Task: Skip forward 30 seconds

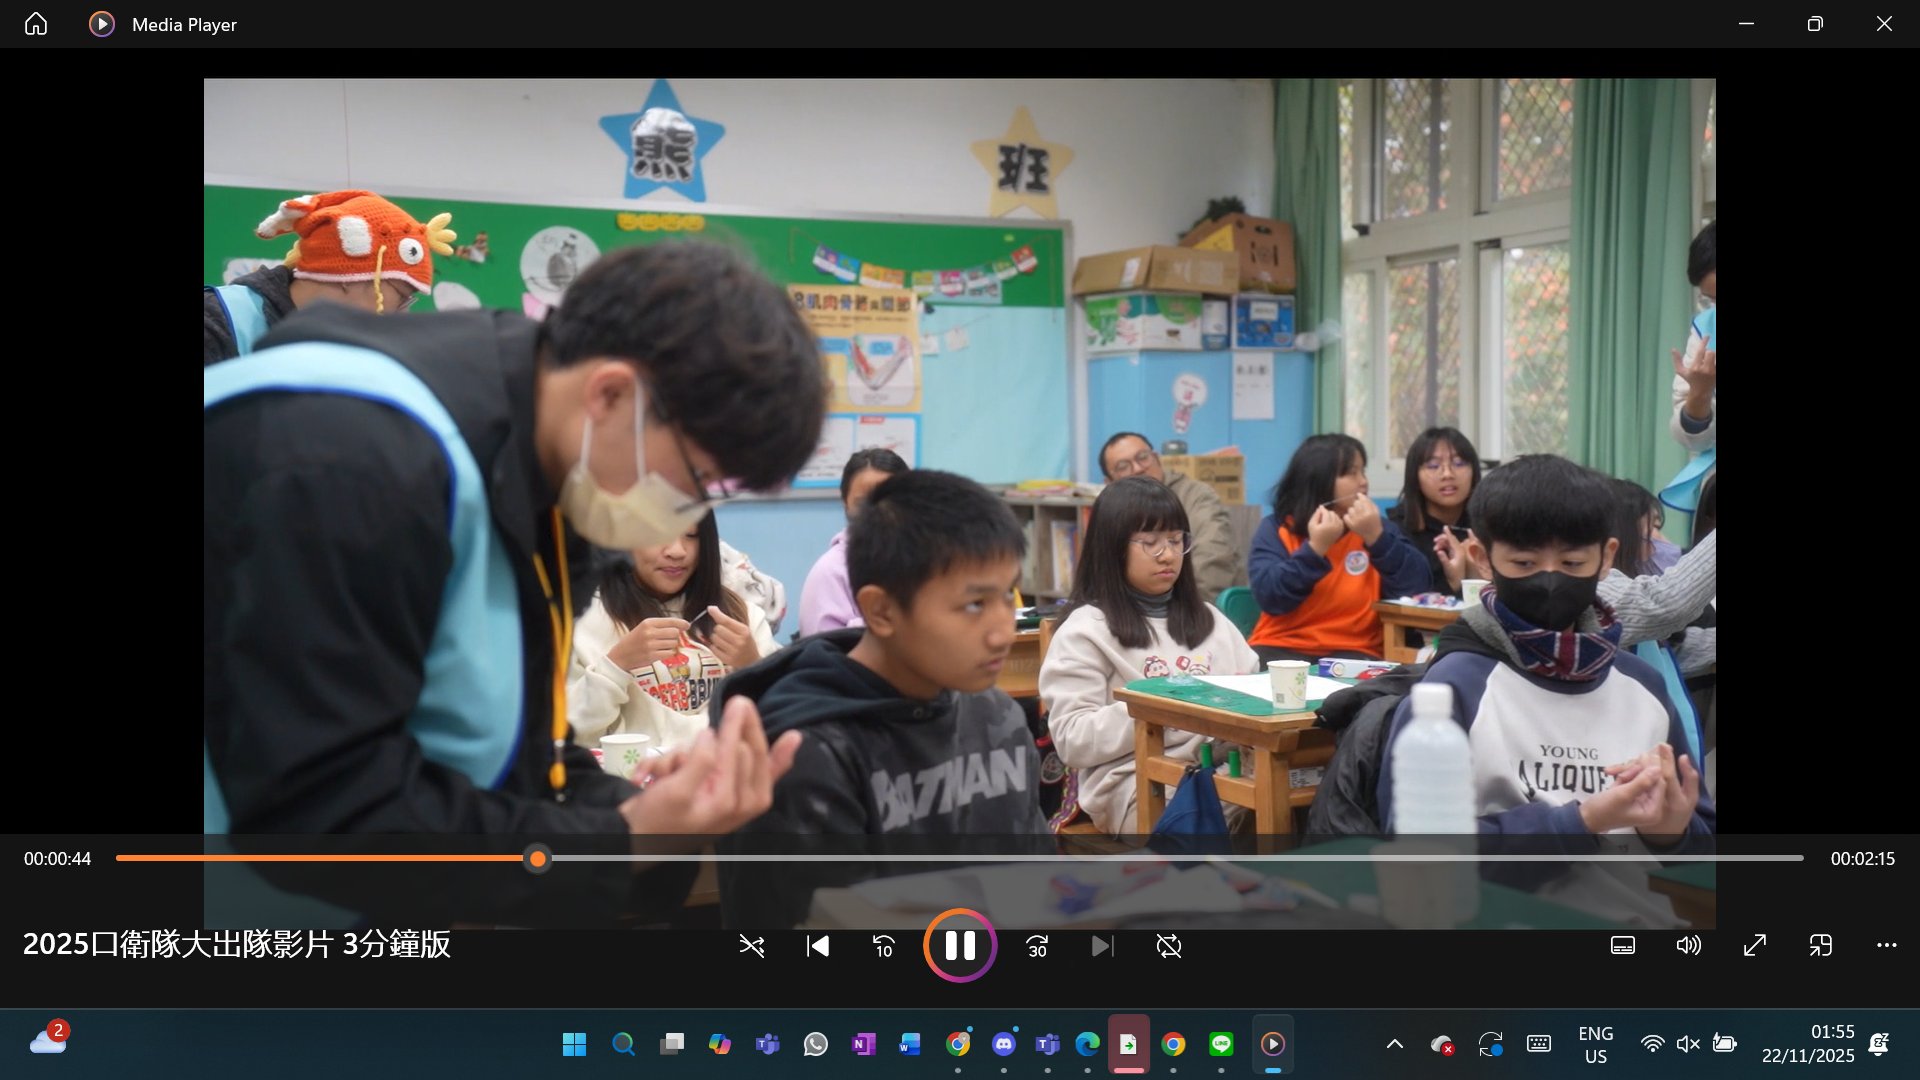Action: pos(1037,945)
